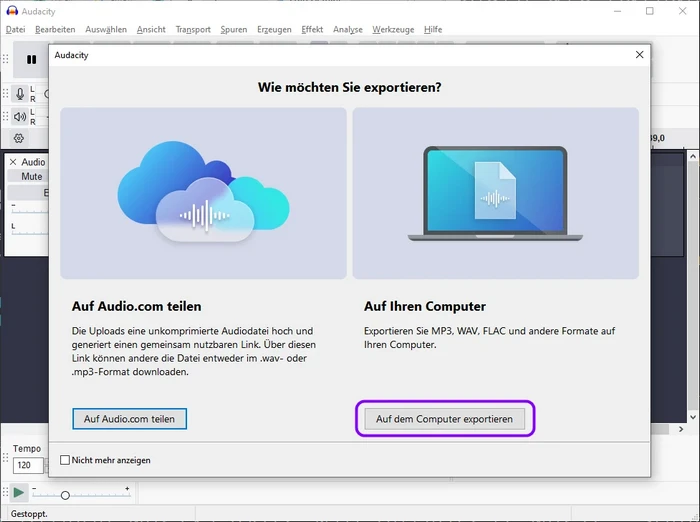Viewport: 700px width, 522px height.
Task: Open the Transport menu
Action: click(193, 29)
